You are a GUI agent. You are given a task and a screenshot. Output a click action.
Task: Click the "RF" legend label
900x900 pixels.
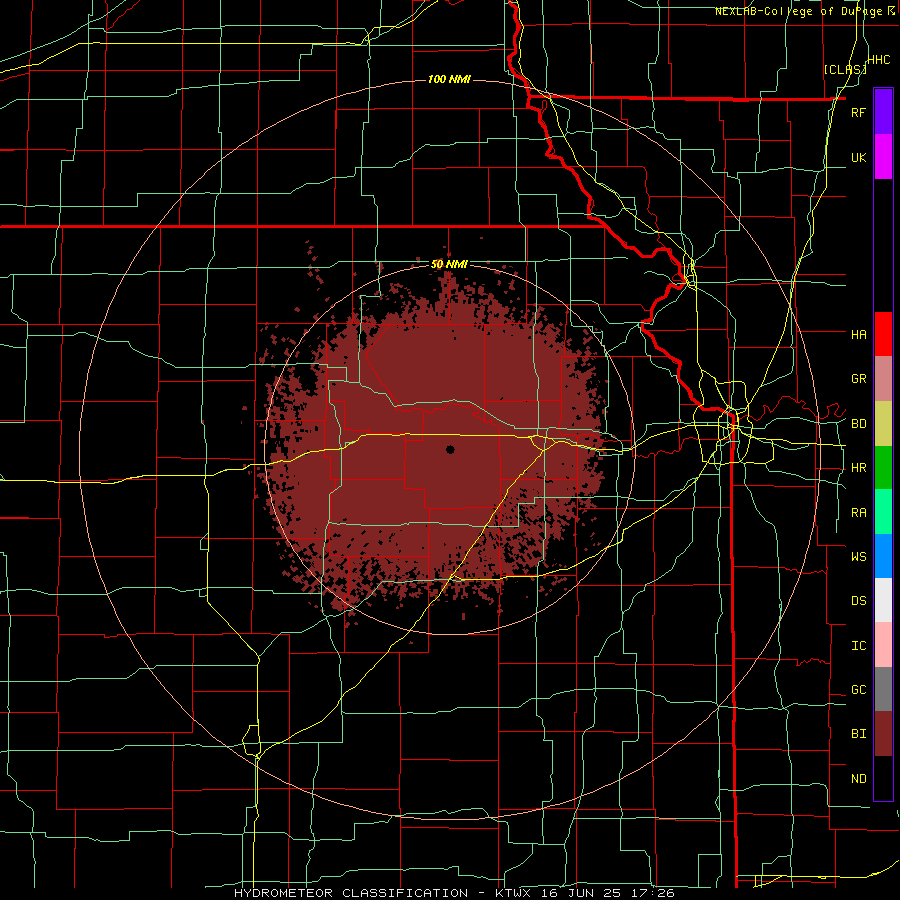(x=858, y=112)
